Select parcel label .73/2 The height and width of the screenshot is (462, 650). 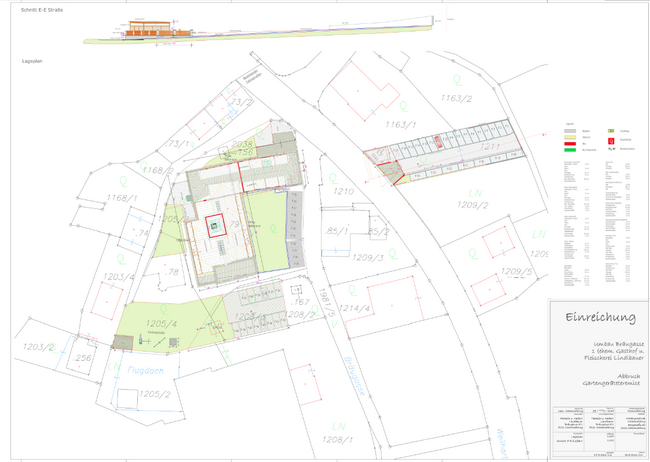coord(241,102)
